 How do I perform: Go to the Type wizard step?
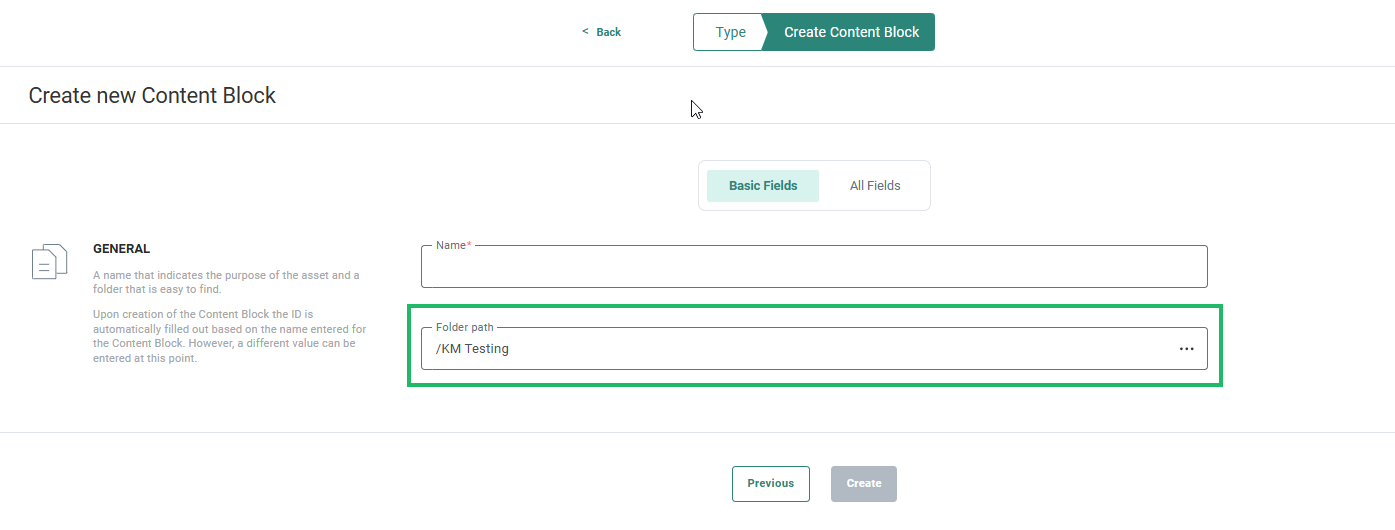[x=728, y=32]
